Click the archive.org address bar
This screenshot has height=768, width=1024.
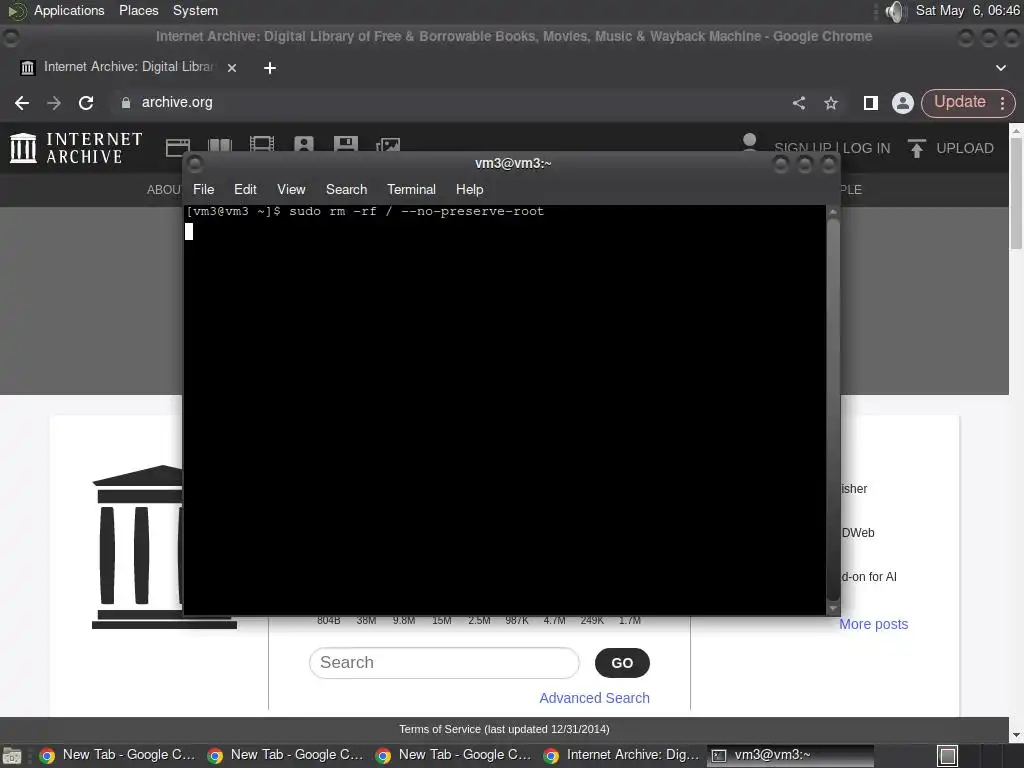coord(451,103)
